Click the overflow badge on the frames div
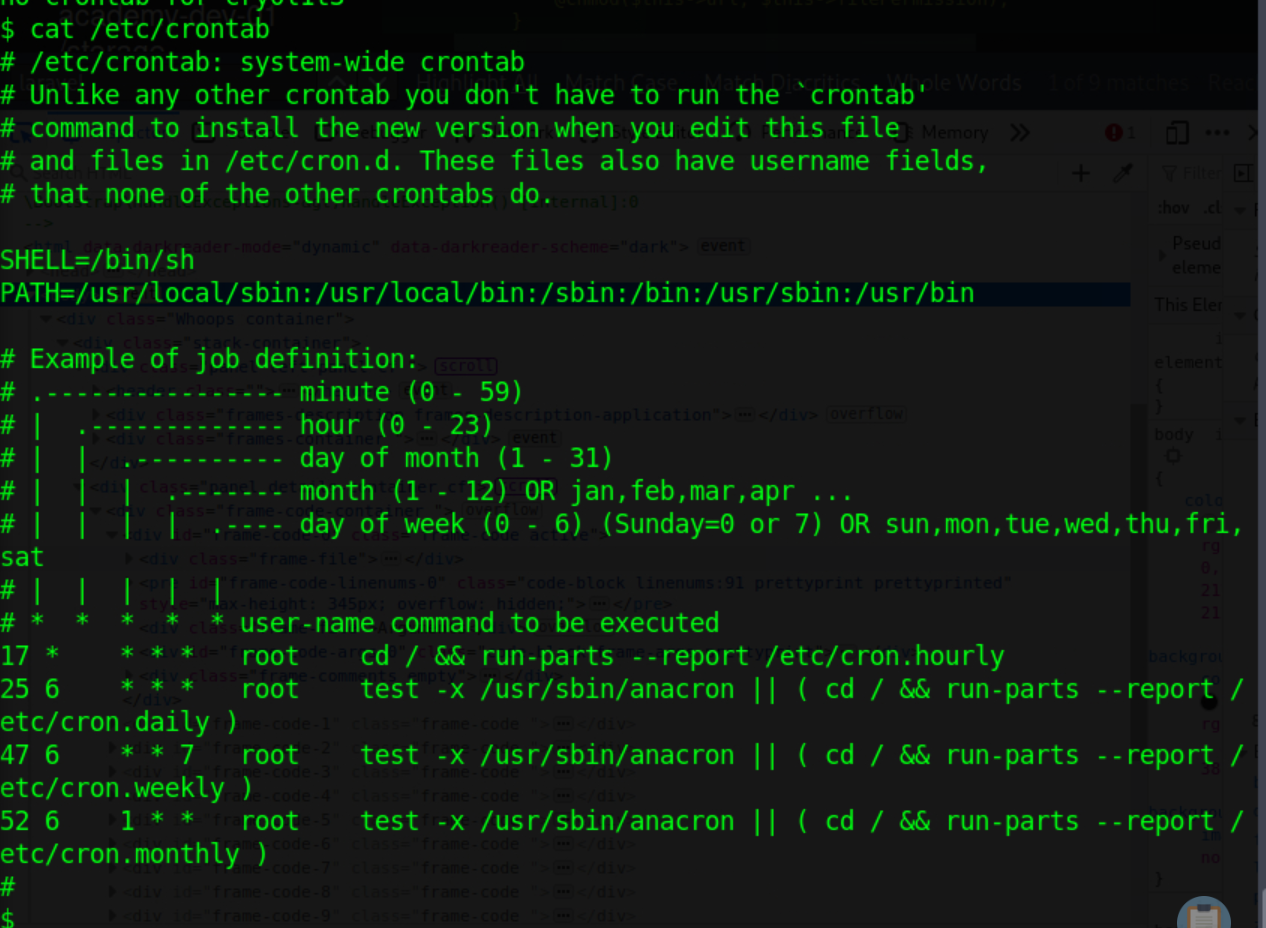 pos(866,414)
